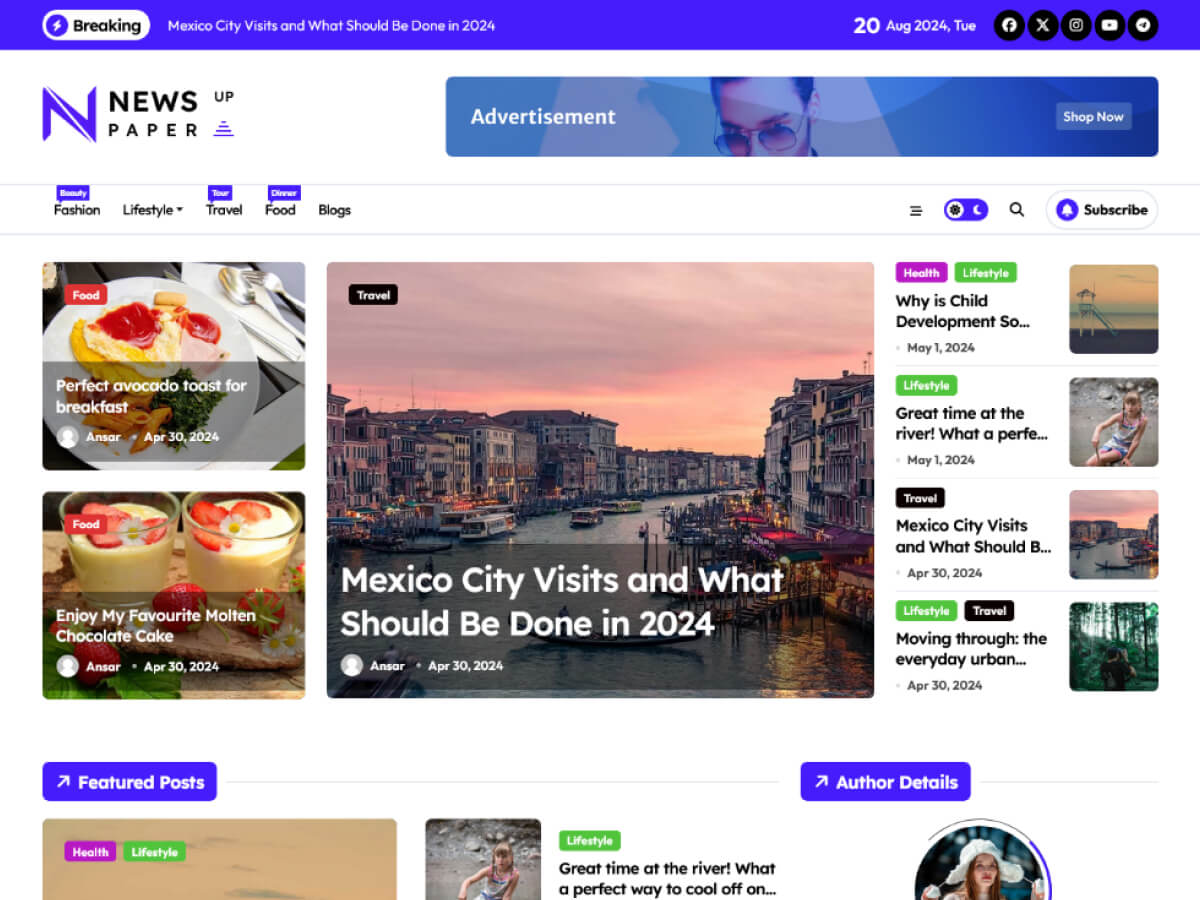Click the Breaking news lightning bolt icon
The height and width of the screenshot is (900, 1200).
tap(57, 25)
